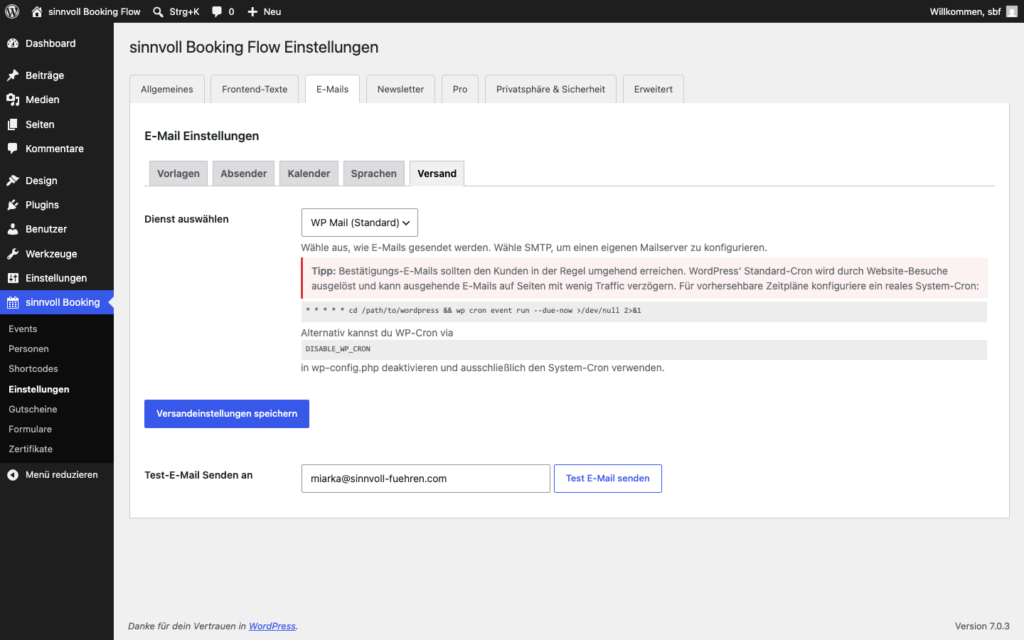Click the cron command code line
Viewport: 1024px width, 640px height.
point(473,311)
